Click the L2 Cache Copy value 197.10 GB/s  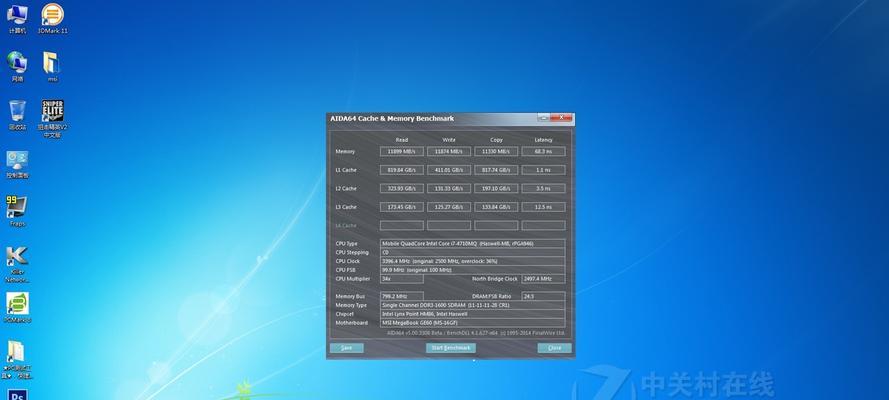pos(496,188)
